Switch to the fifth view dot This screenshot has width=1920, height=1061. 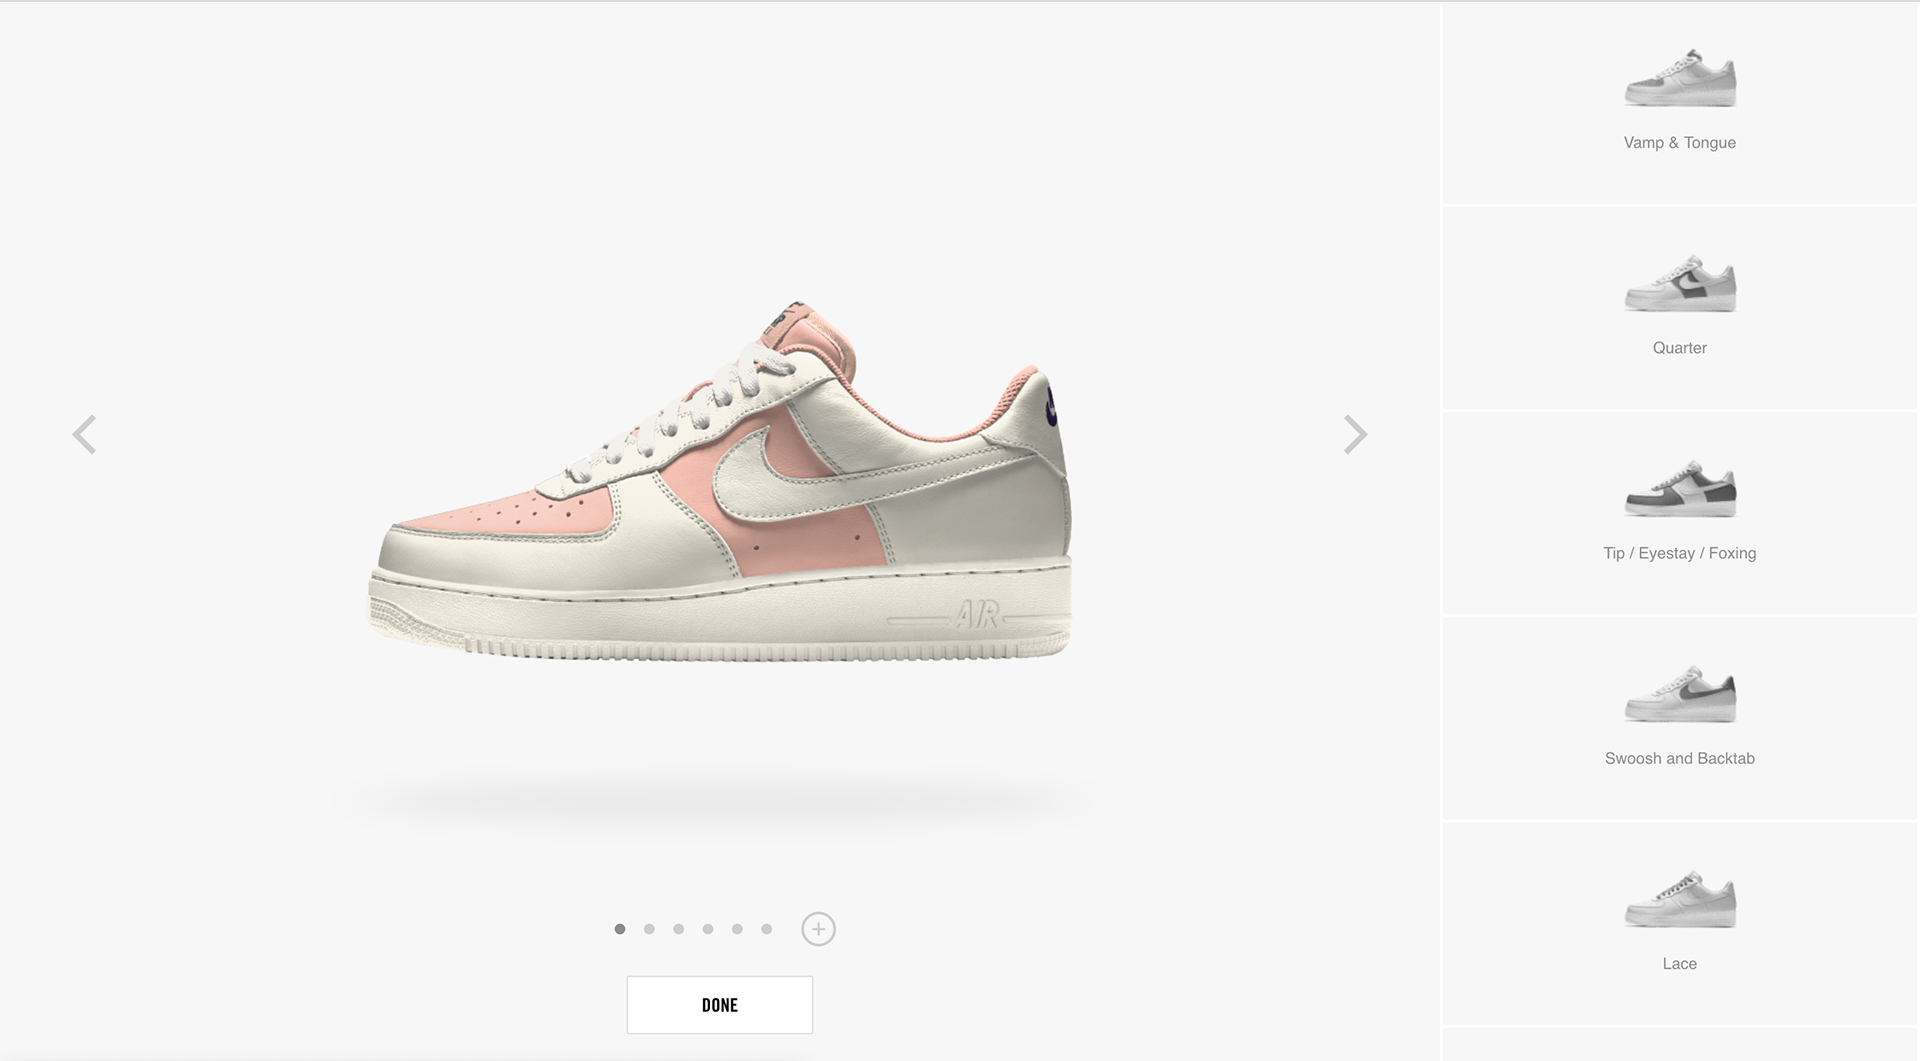click(737, 929)
